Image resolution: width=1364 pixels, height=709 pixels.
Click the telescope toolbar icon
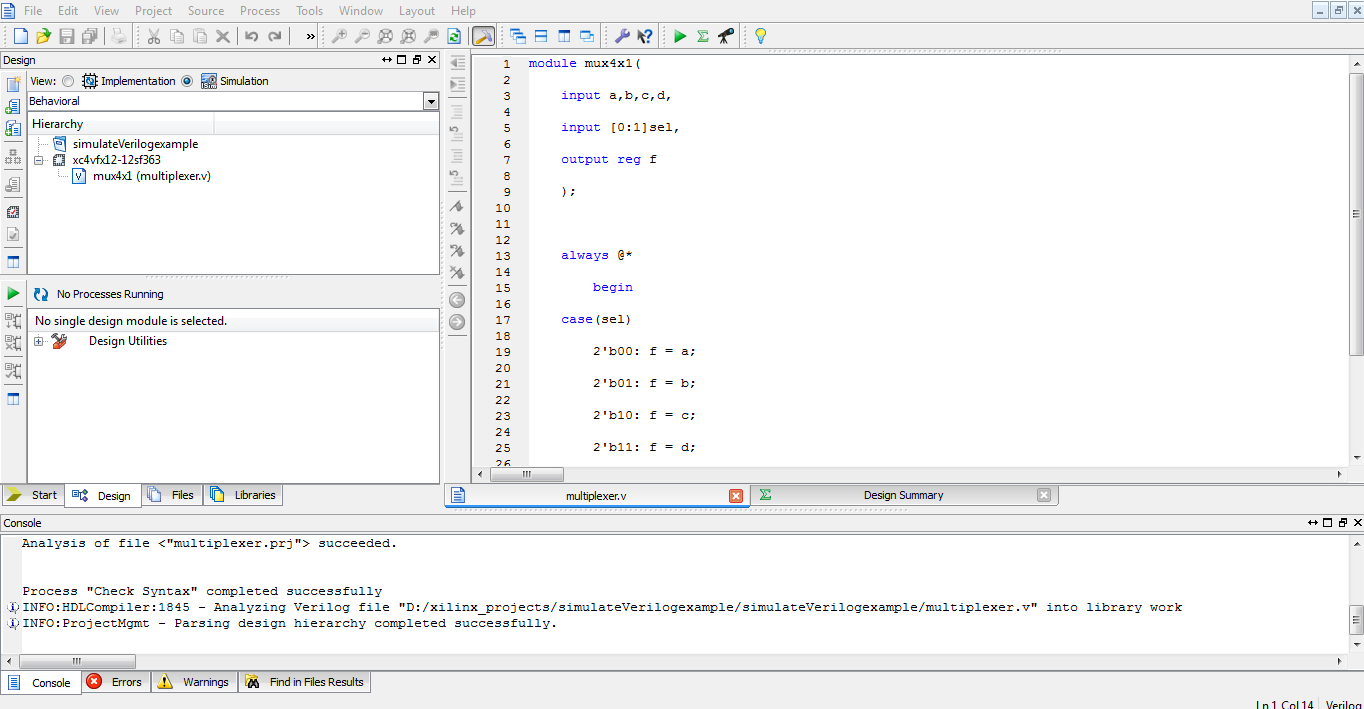pos(726,36)
